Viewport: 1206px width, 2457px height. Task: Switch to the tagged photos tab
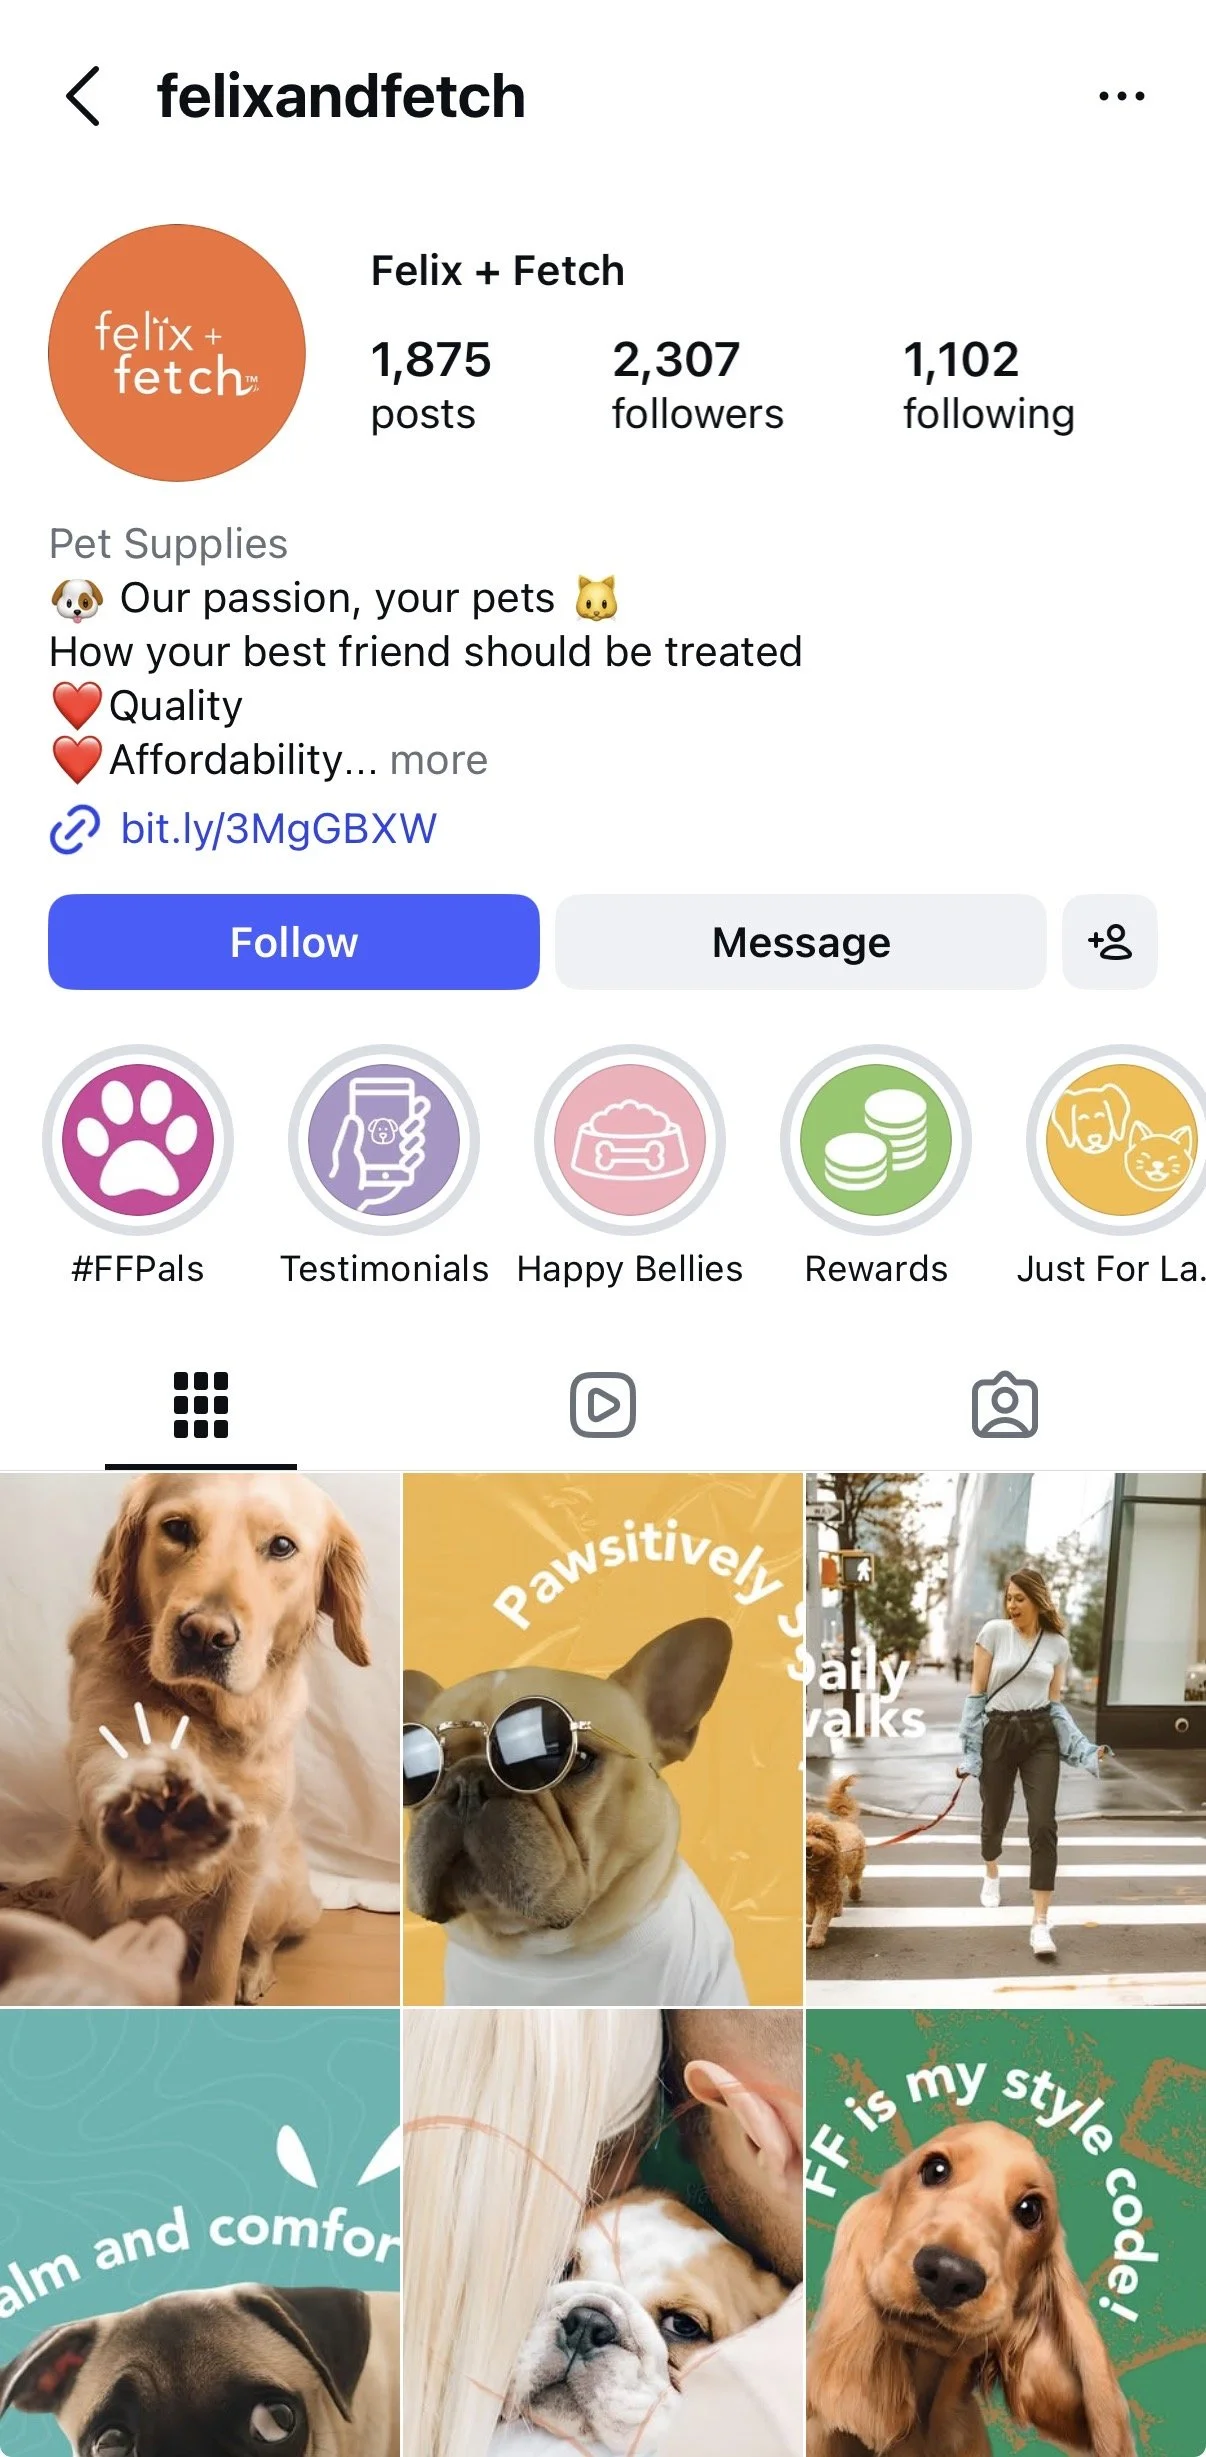[x=1005, y=1405]
